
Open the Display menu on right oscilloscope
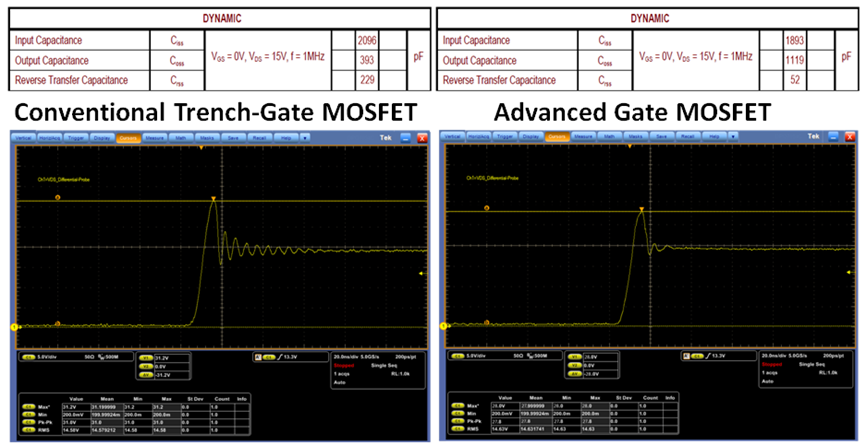(x=529, y=135)
